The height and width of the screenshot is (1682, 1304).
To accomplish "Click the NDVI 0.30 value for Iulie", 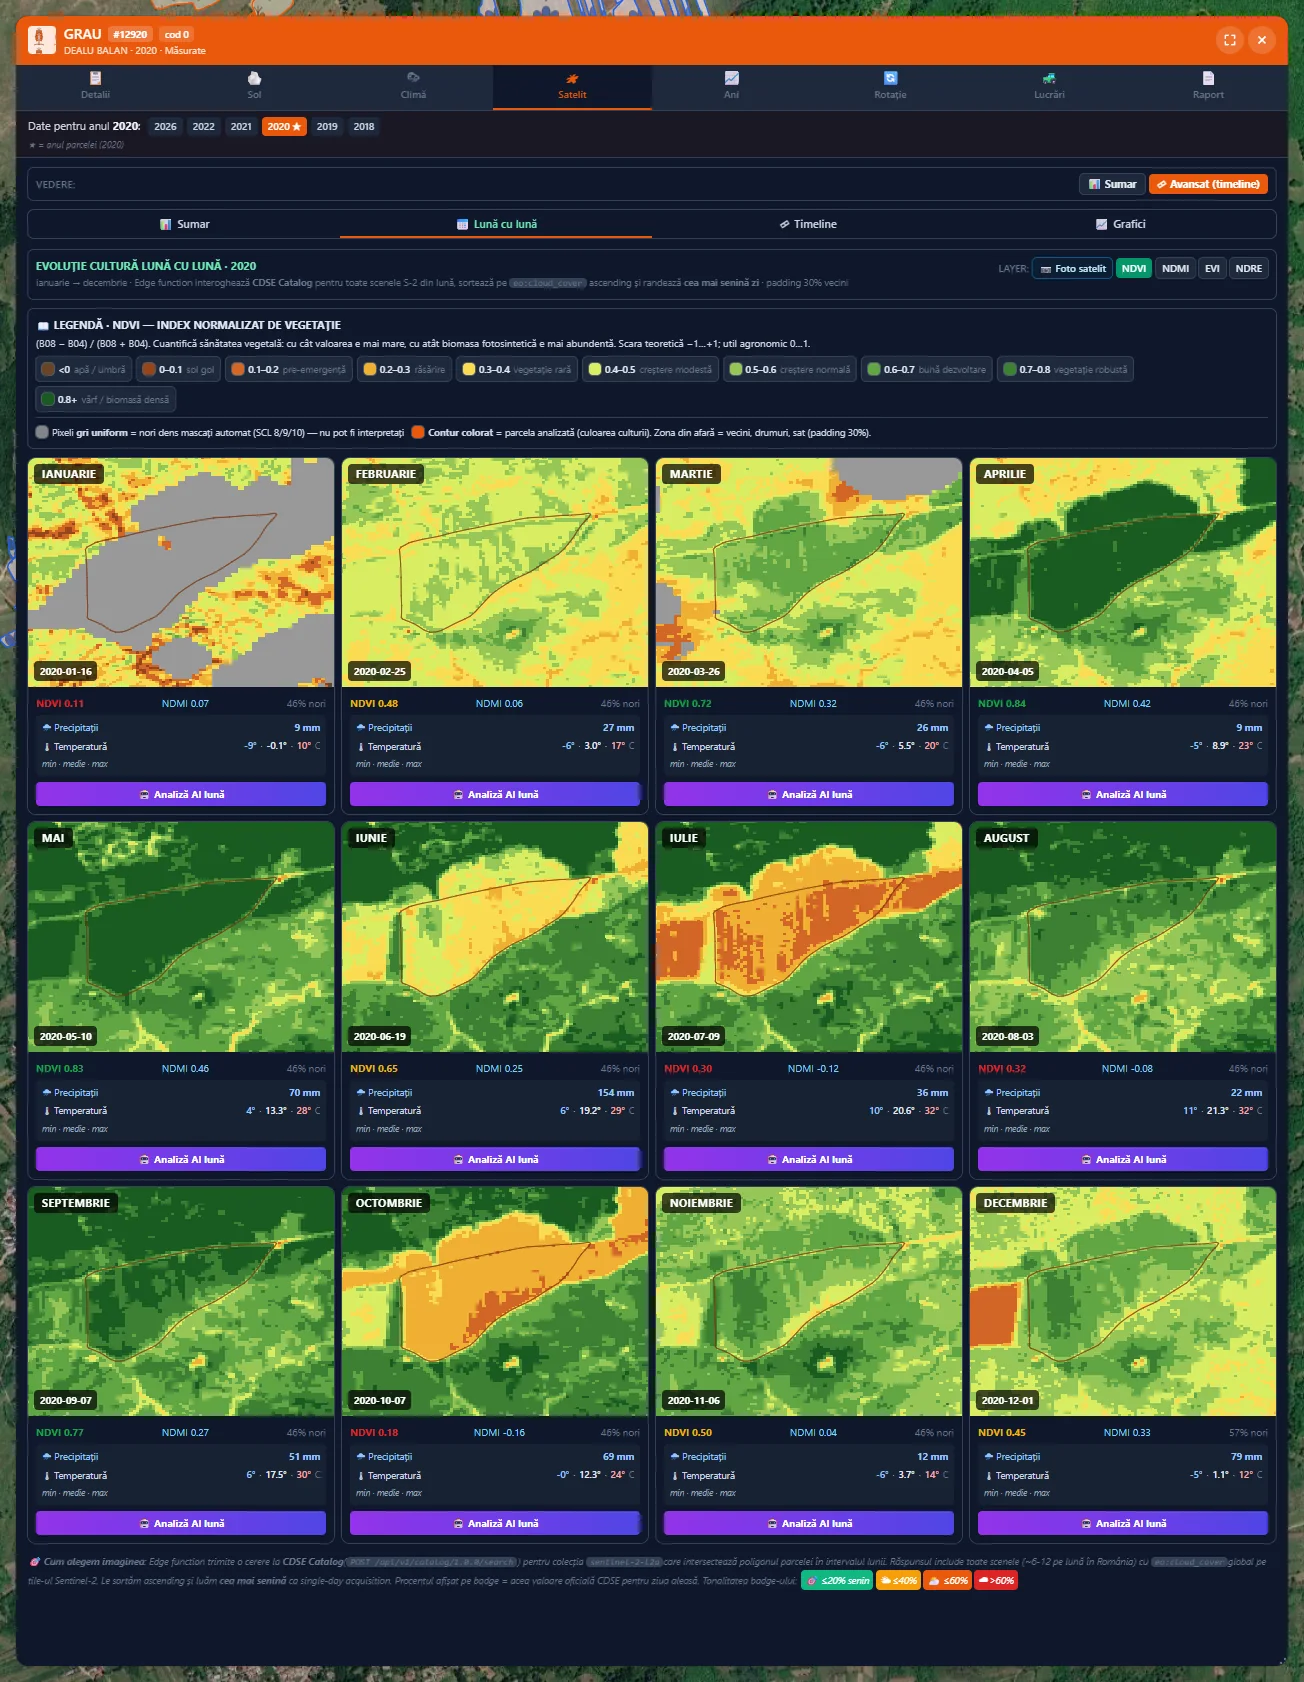I will [x=688, y=1068].
